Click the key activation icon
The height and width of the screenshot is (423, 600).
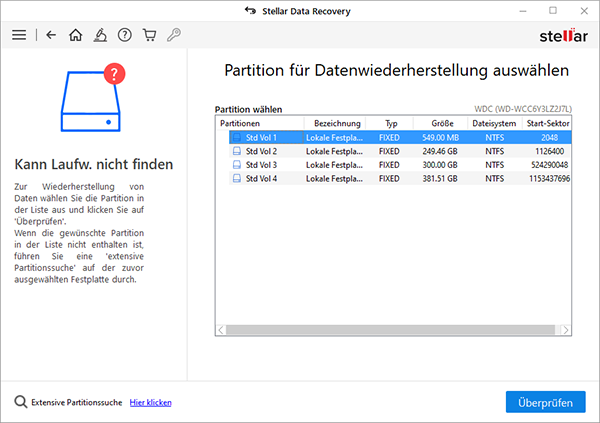click(174, 35)
